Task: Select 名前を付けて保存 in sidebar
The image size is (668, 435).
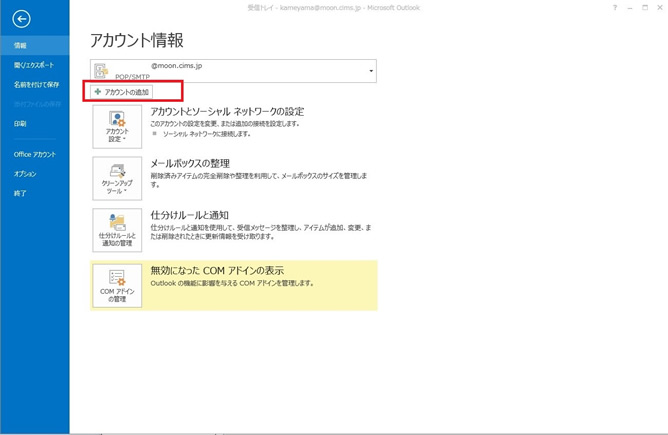Action: 35,85
